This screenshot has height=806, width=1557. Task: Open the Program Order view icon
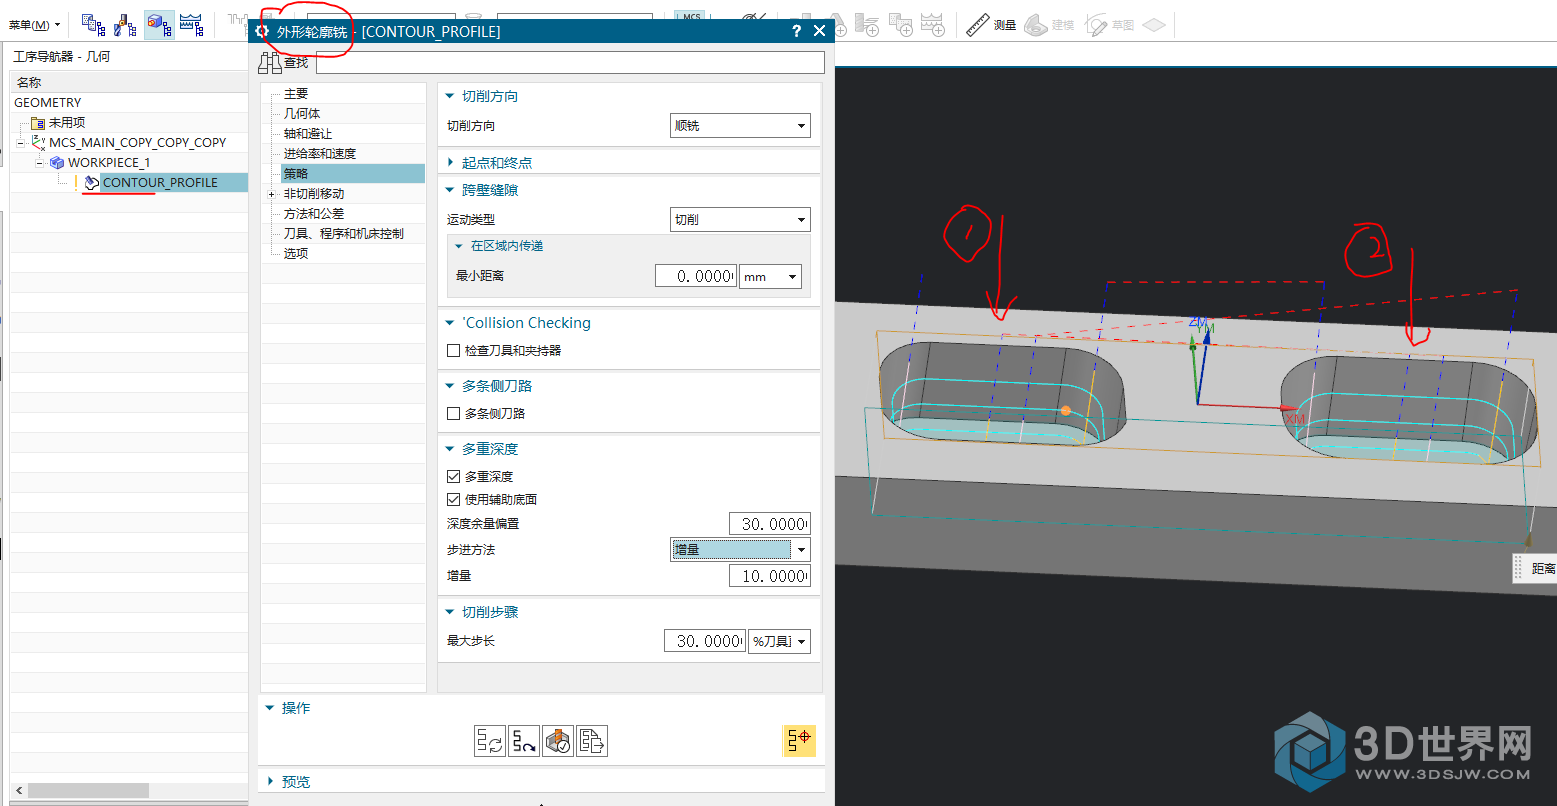click(93, 24)
